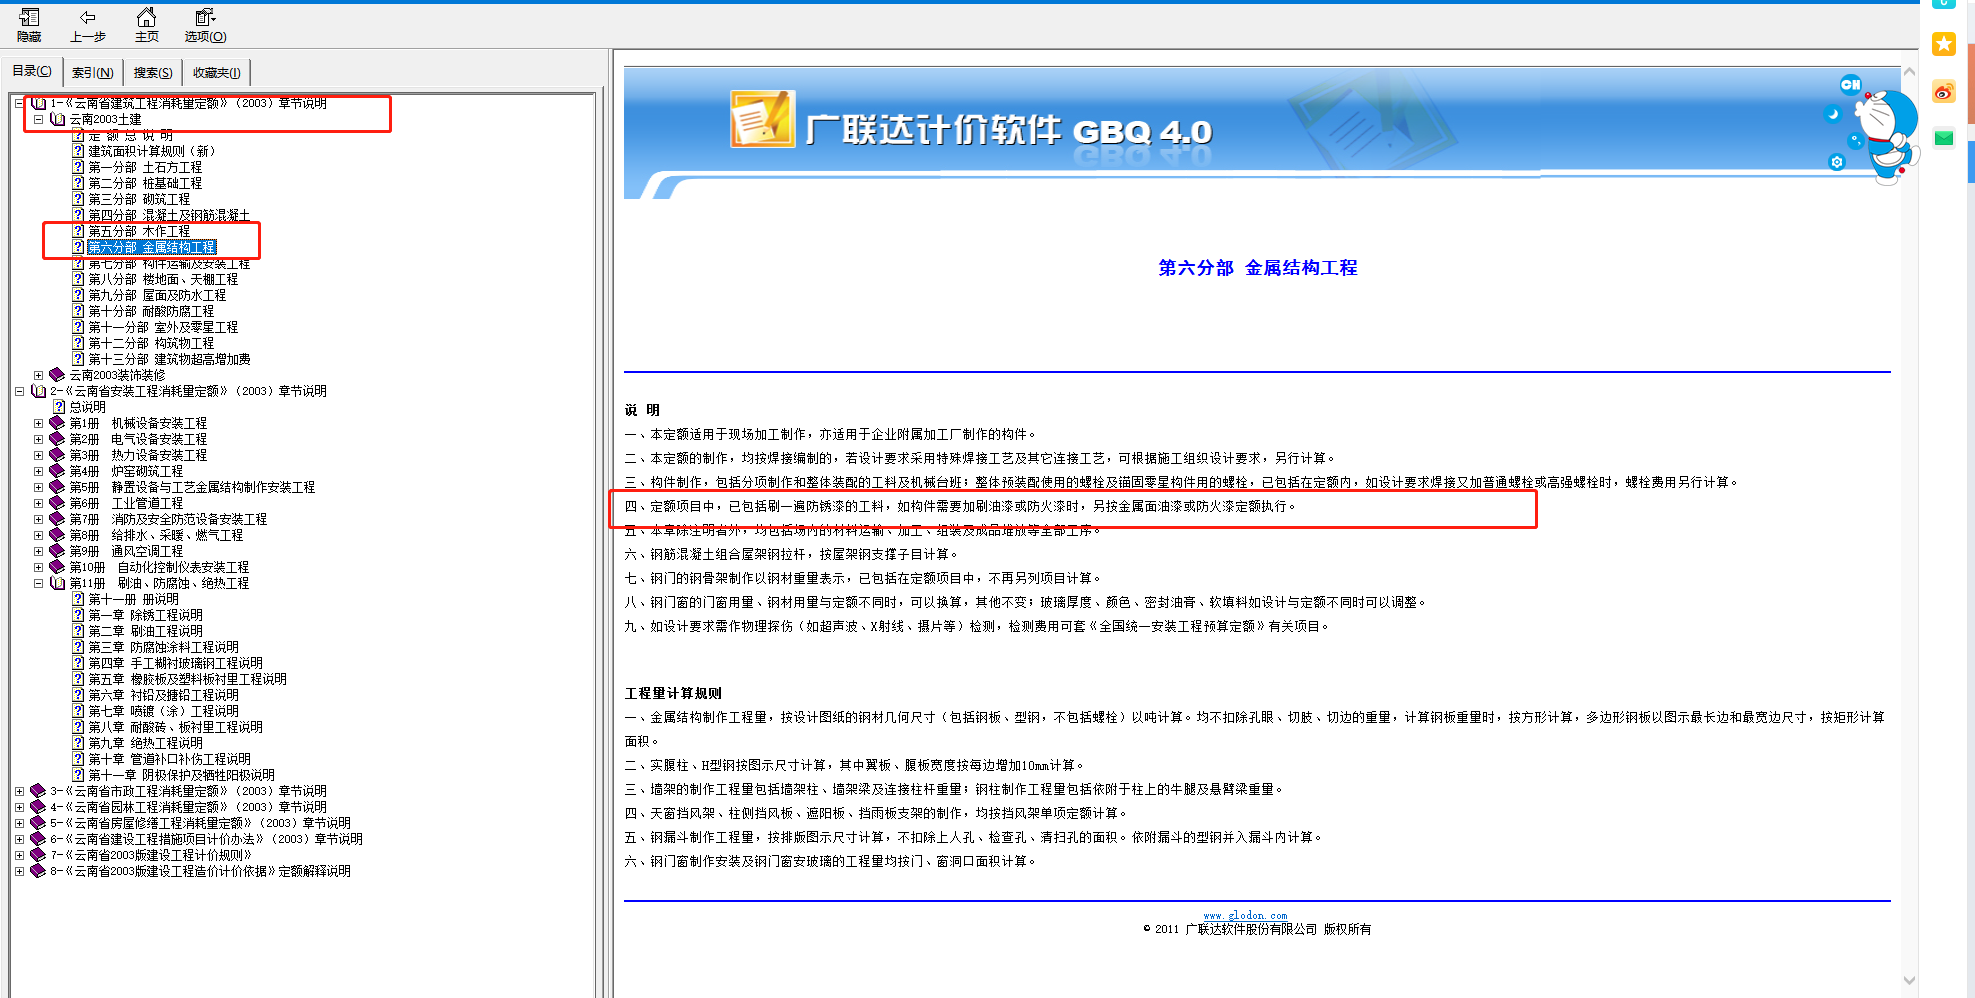Click the purple book icon beside 第1册 机械设备安装工程
The image size is (1975, 998).
click(57, 423)
